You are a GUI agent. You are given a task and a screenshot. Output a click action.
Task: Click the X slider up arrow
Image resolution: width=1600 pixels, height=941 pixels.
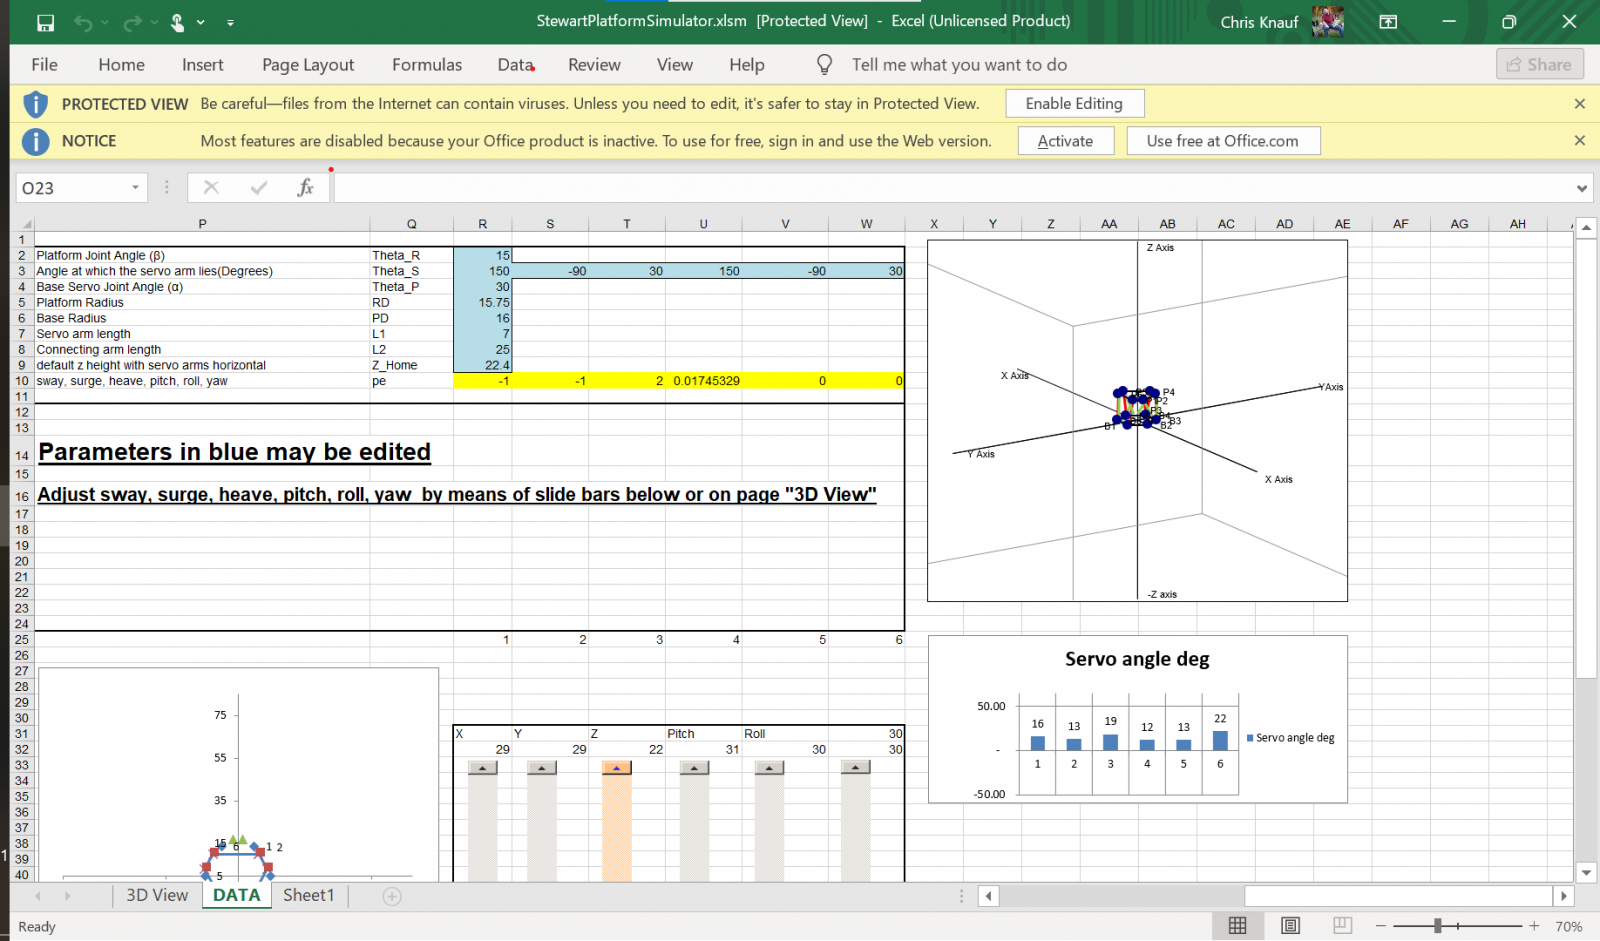point(482,768)
